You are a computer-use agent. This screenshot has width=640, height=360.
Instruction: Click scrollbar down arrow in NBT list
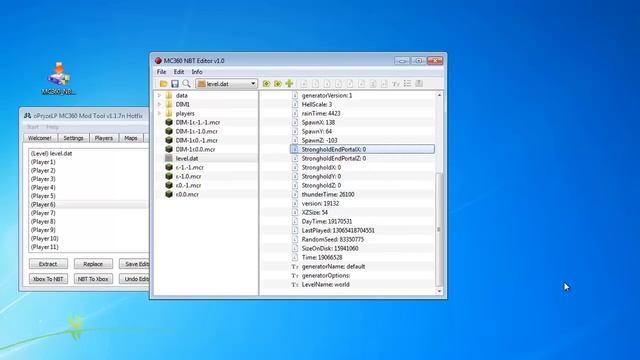click(439, 291)
